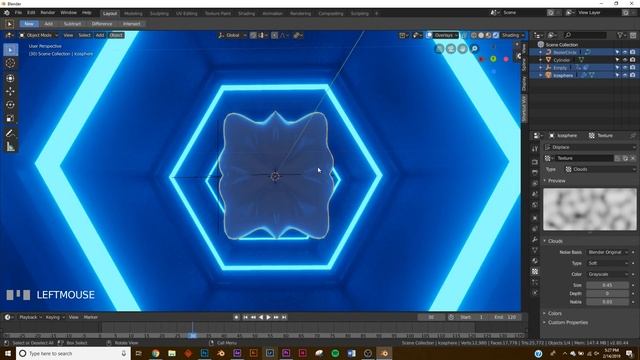Toggle the Overlays visibility button
This screenshot has height=360, width=640.
pyautogui.click(x=429, y=36)
